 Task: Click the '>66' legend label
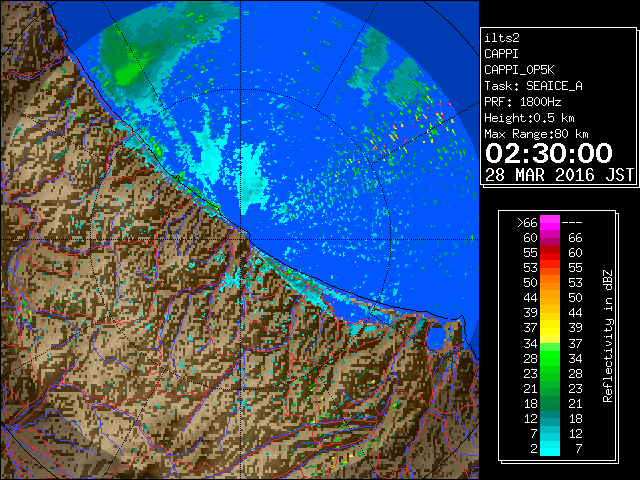point(527,223)
